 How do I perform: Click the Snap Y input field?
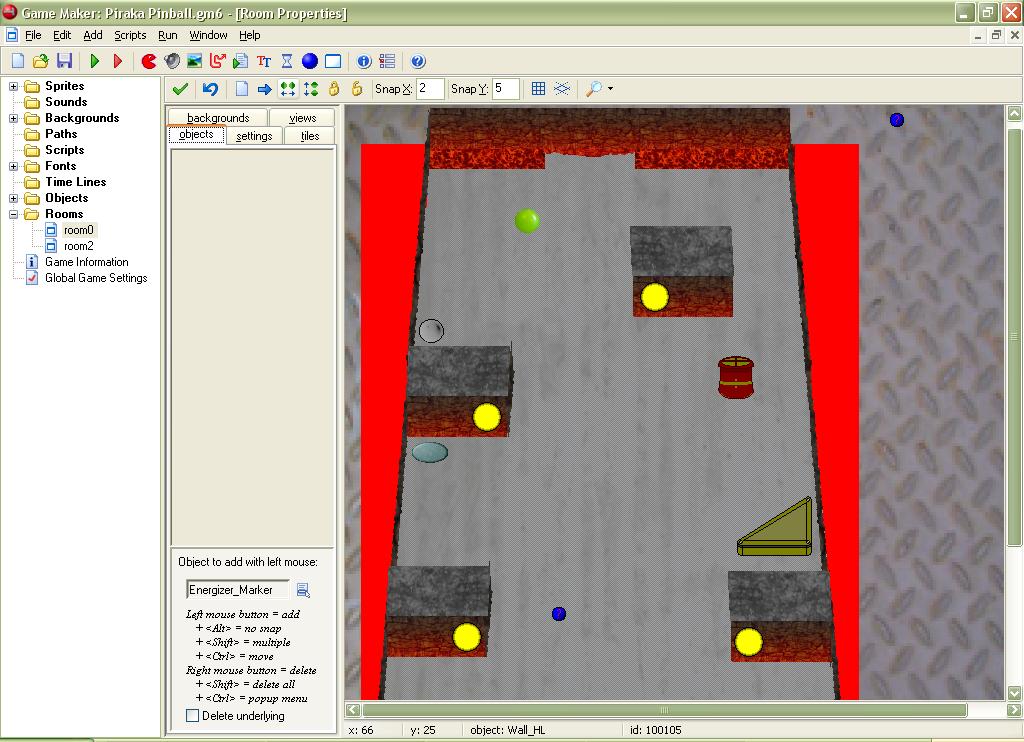click(506, 88)
